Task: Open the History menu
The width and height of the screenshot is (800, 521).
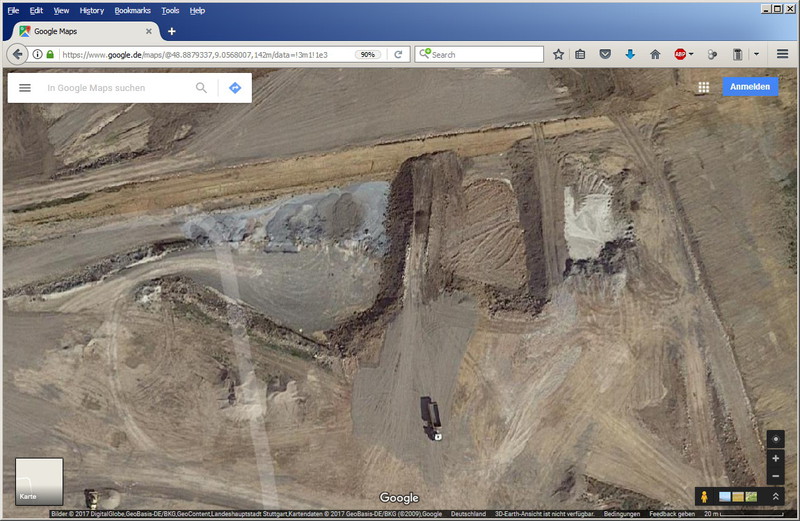Action: (x=91, y=10)
